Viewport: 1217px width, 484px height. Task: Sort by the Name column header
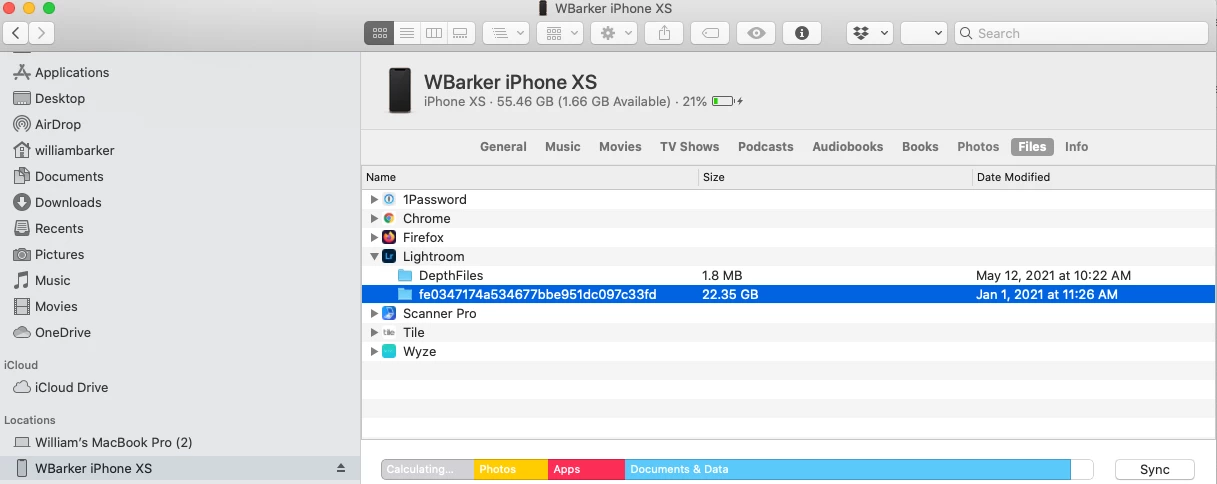(x=530, y=177)
